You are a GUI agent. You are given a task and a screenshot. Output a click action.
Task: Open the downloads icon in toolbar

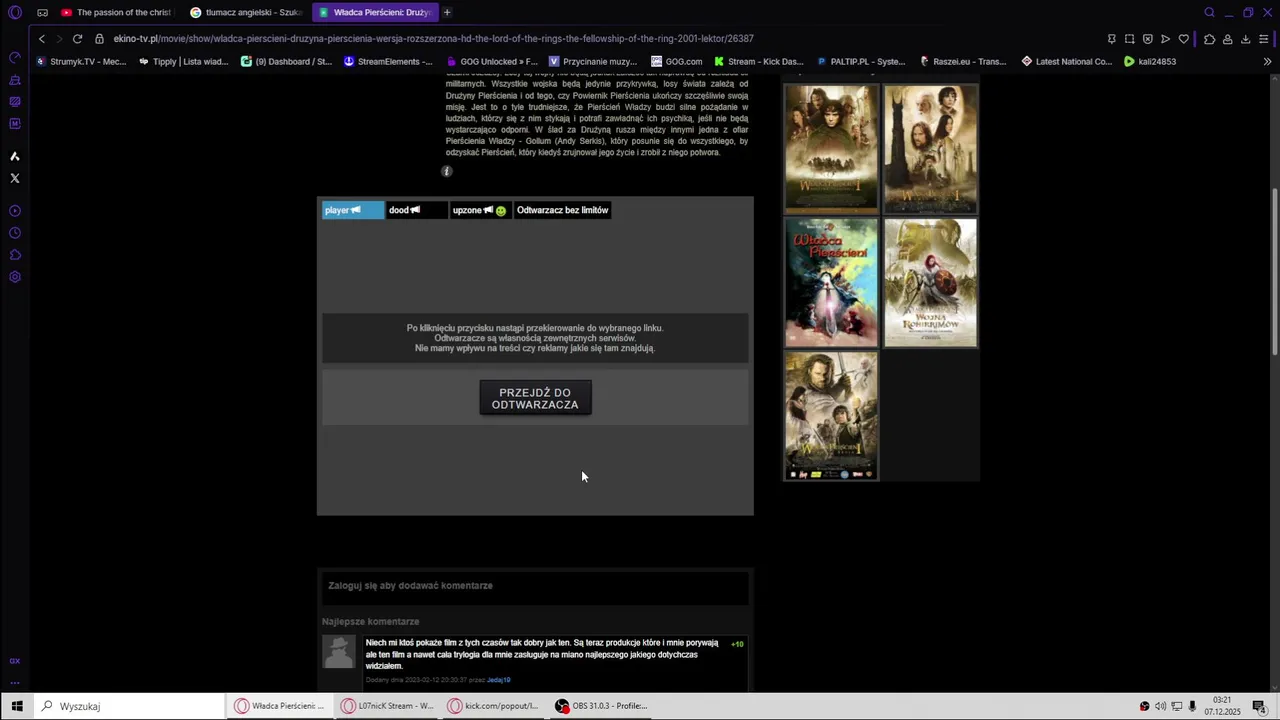(1245, 39)
